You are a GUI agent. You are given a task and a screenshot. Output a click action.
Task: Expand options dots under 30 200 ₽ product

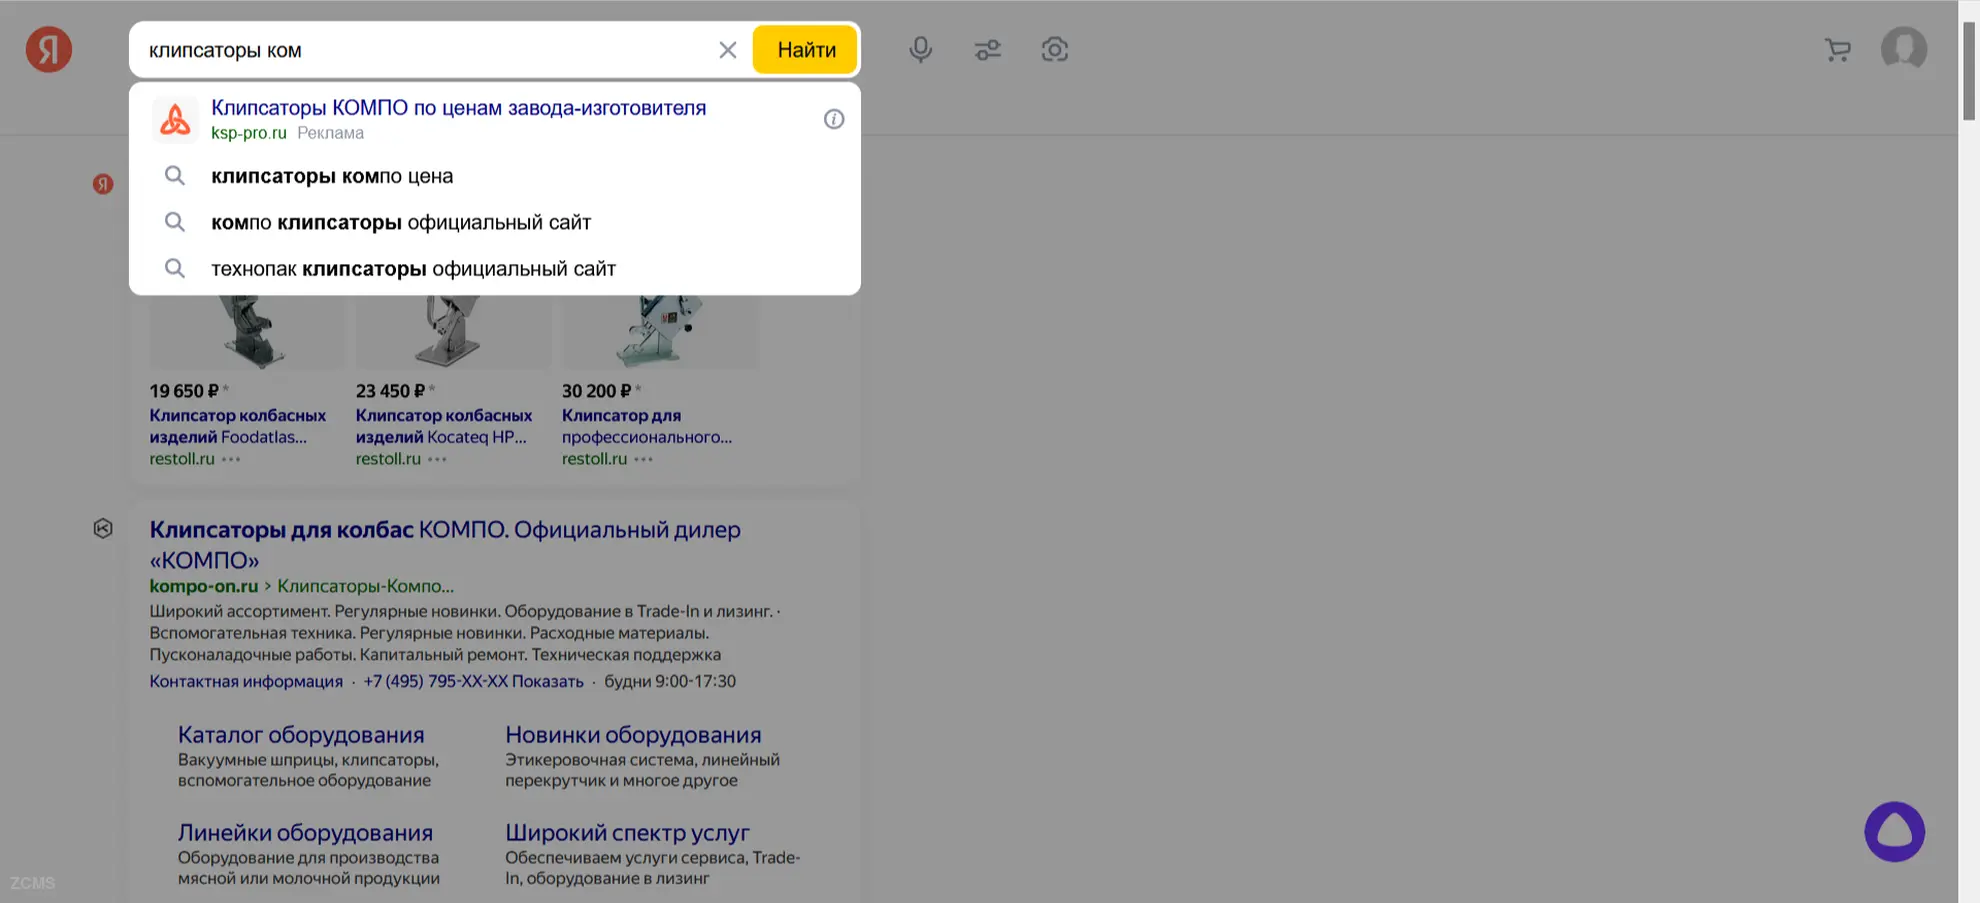coord(643,459)
